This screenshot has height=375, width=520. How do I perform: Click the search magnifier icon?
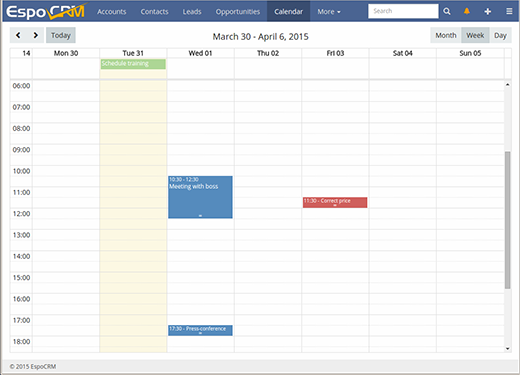[x=447, y=11]
